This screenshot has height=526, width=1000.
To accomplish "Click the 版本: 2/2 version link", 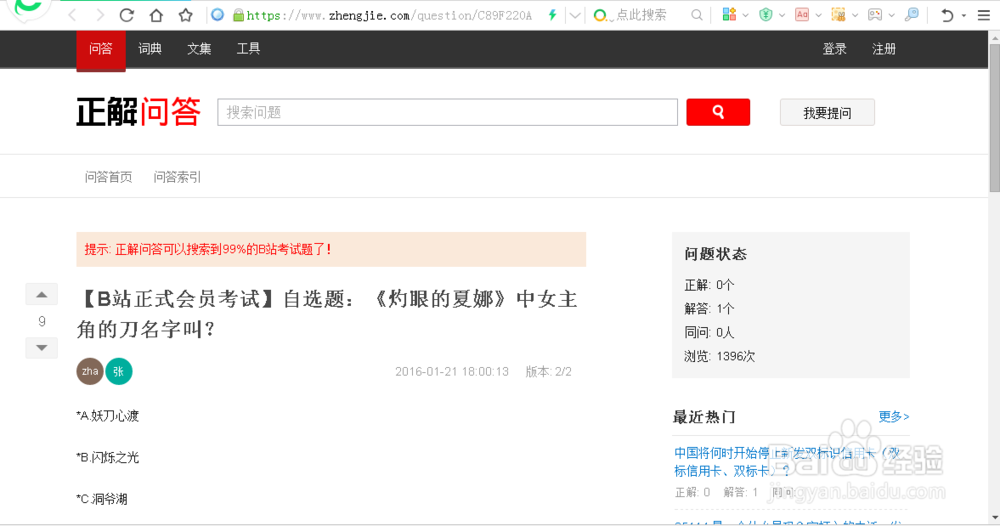I will click(548, 372).
